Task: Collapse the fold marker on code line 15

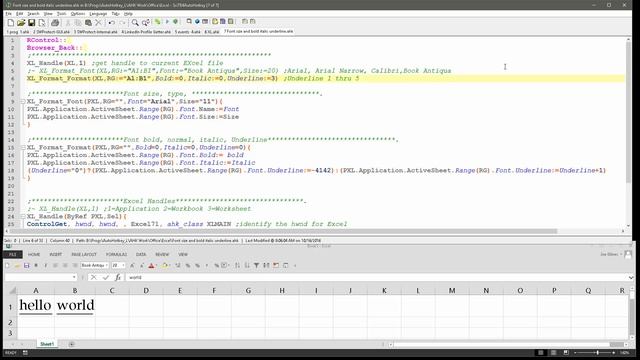Action: (23, 147)
